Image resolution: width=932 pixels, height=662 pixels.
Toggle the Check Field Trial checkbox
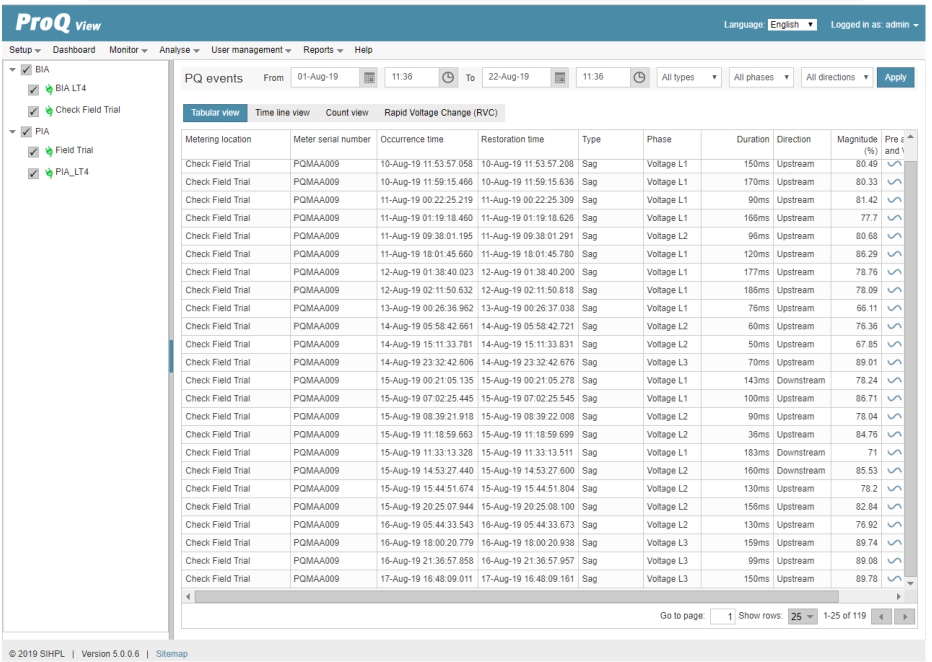pos(33,111)
